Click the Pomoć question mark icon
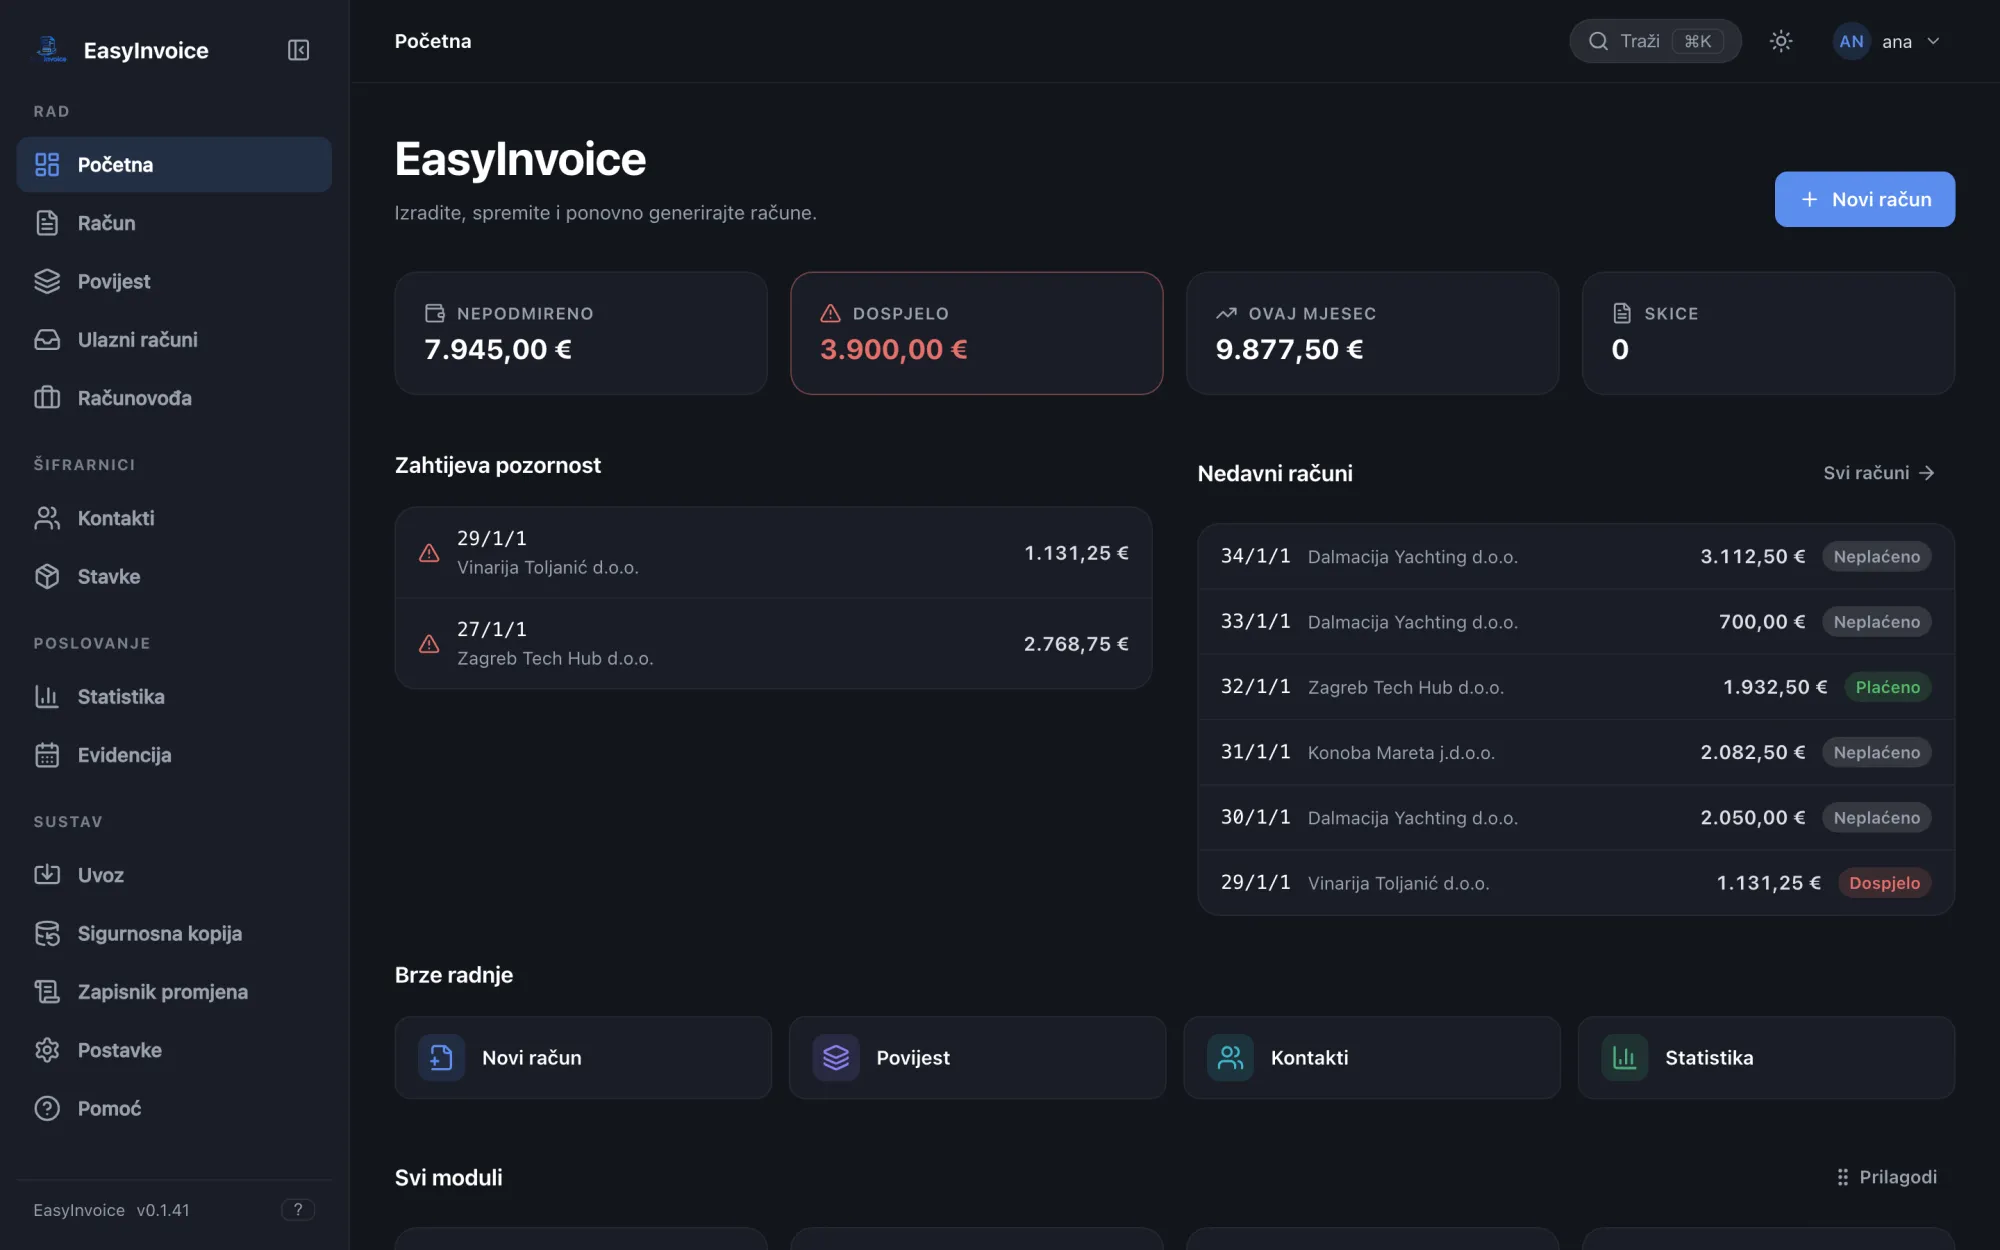 (x=47, y=1108)
